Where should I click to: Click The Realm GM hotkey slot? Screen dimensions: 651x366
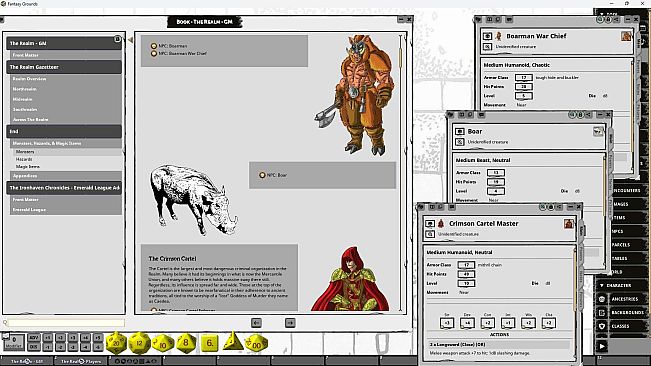click(27, 361)
